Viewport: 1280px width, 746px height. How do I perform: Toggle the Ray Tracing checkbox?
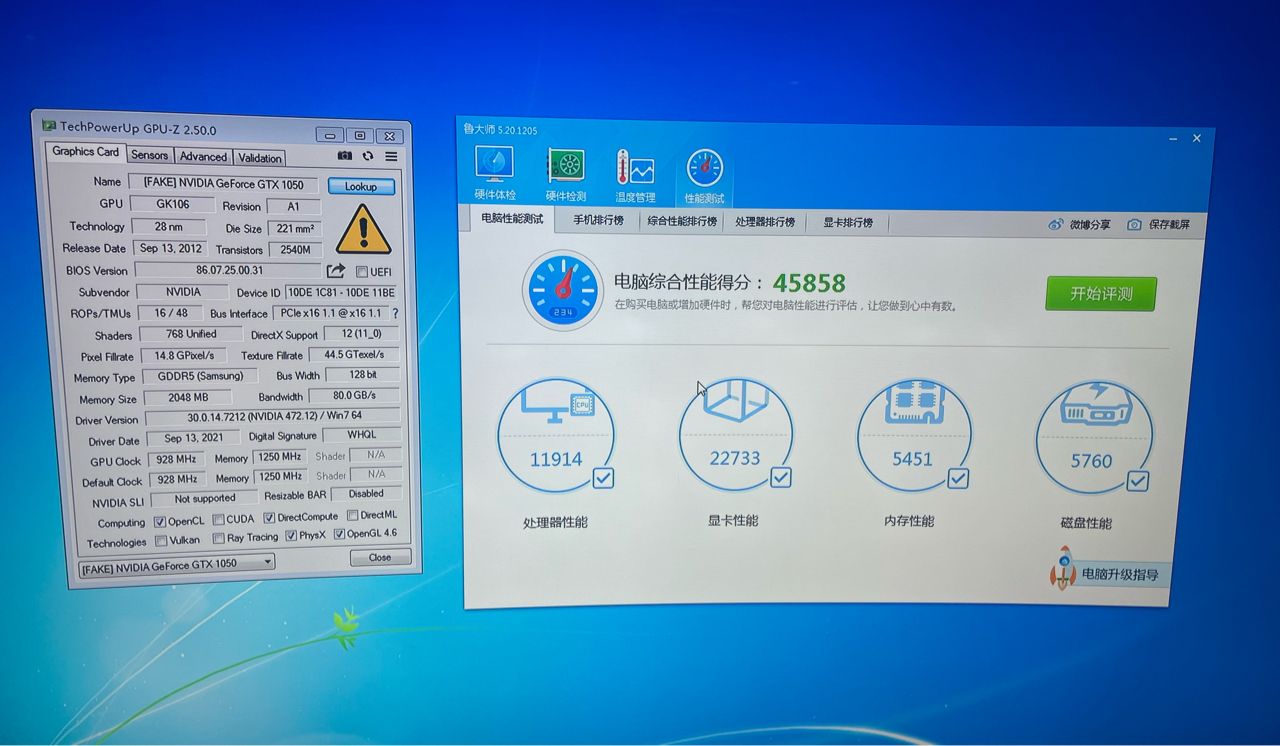click(219, 538)
